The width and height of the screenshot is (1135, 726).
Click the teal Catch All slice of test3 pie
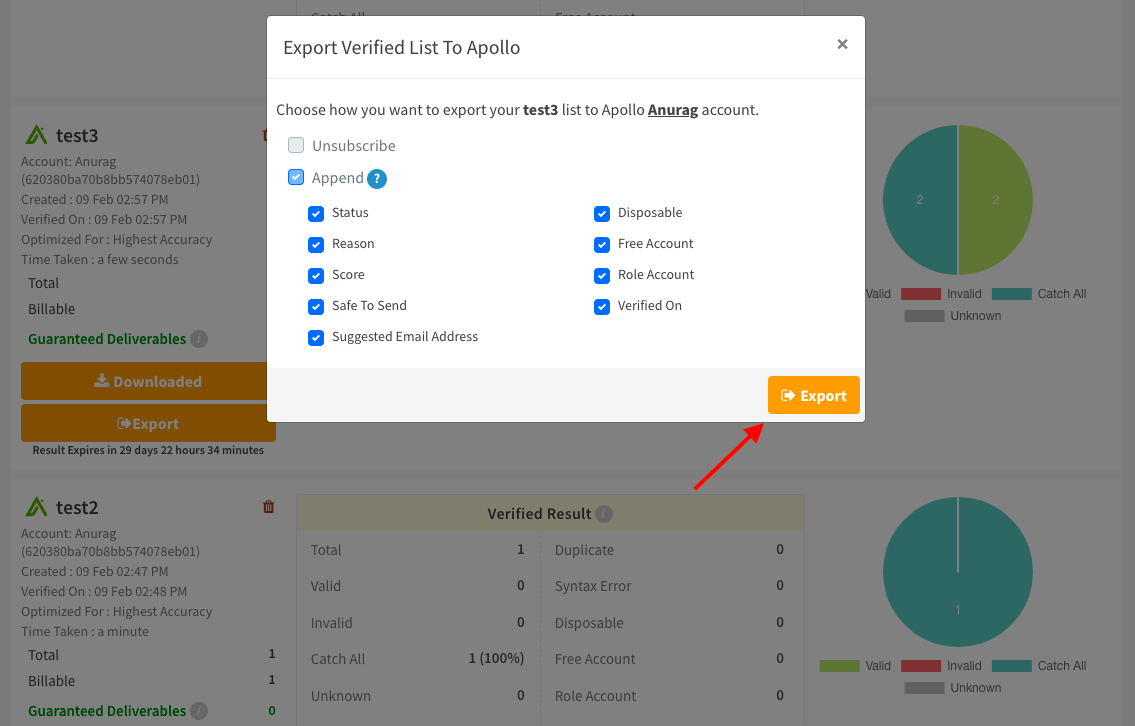(920, 200)
